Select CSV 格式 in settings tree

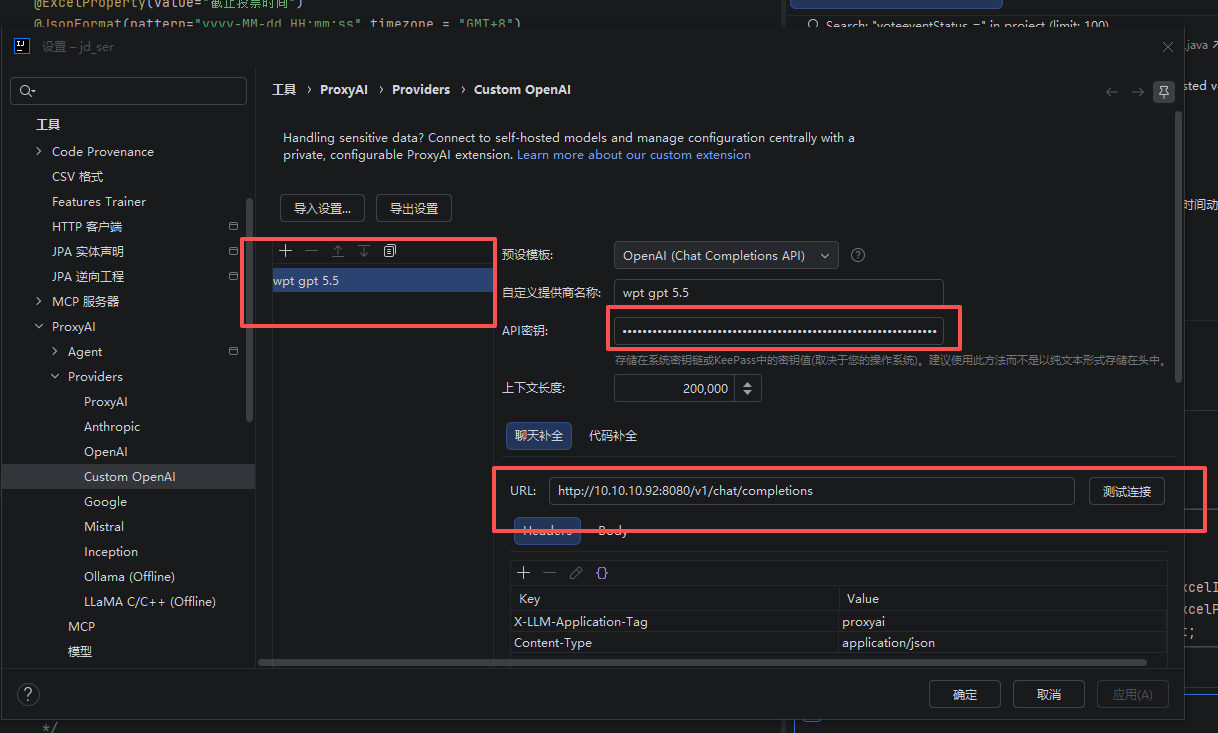click(78, 176)
